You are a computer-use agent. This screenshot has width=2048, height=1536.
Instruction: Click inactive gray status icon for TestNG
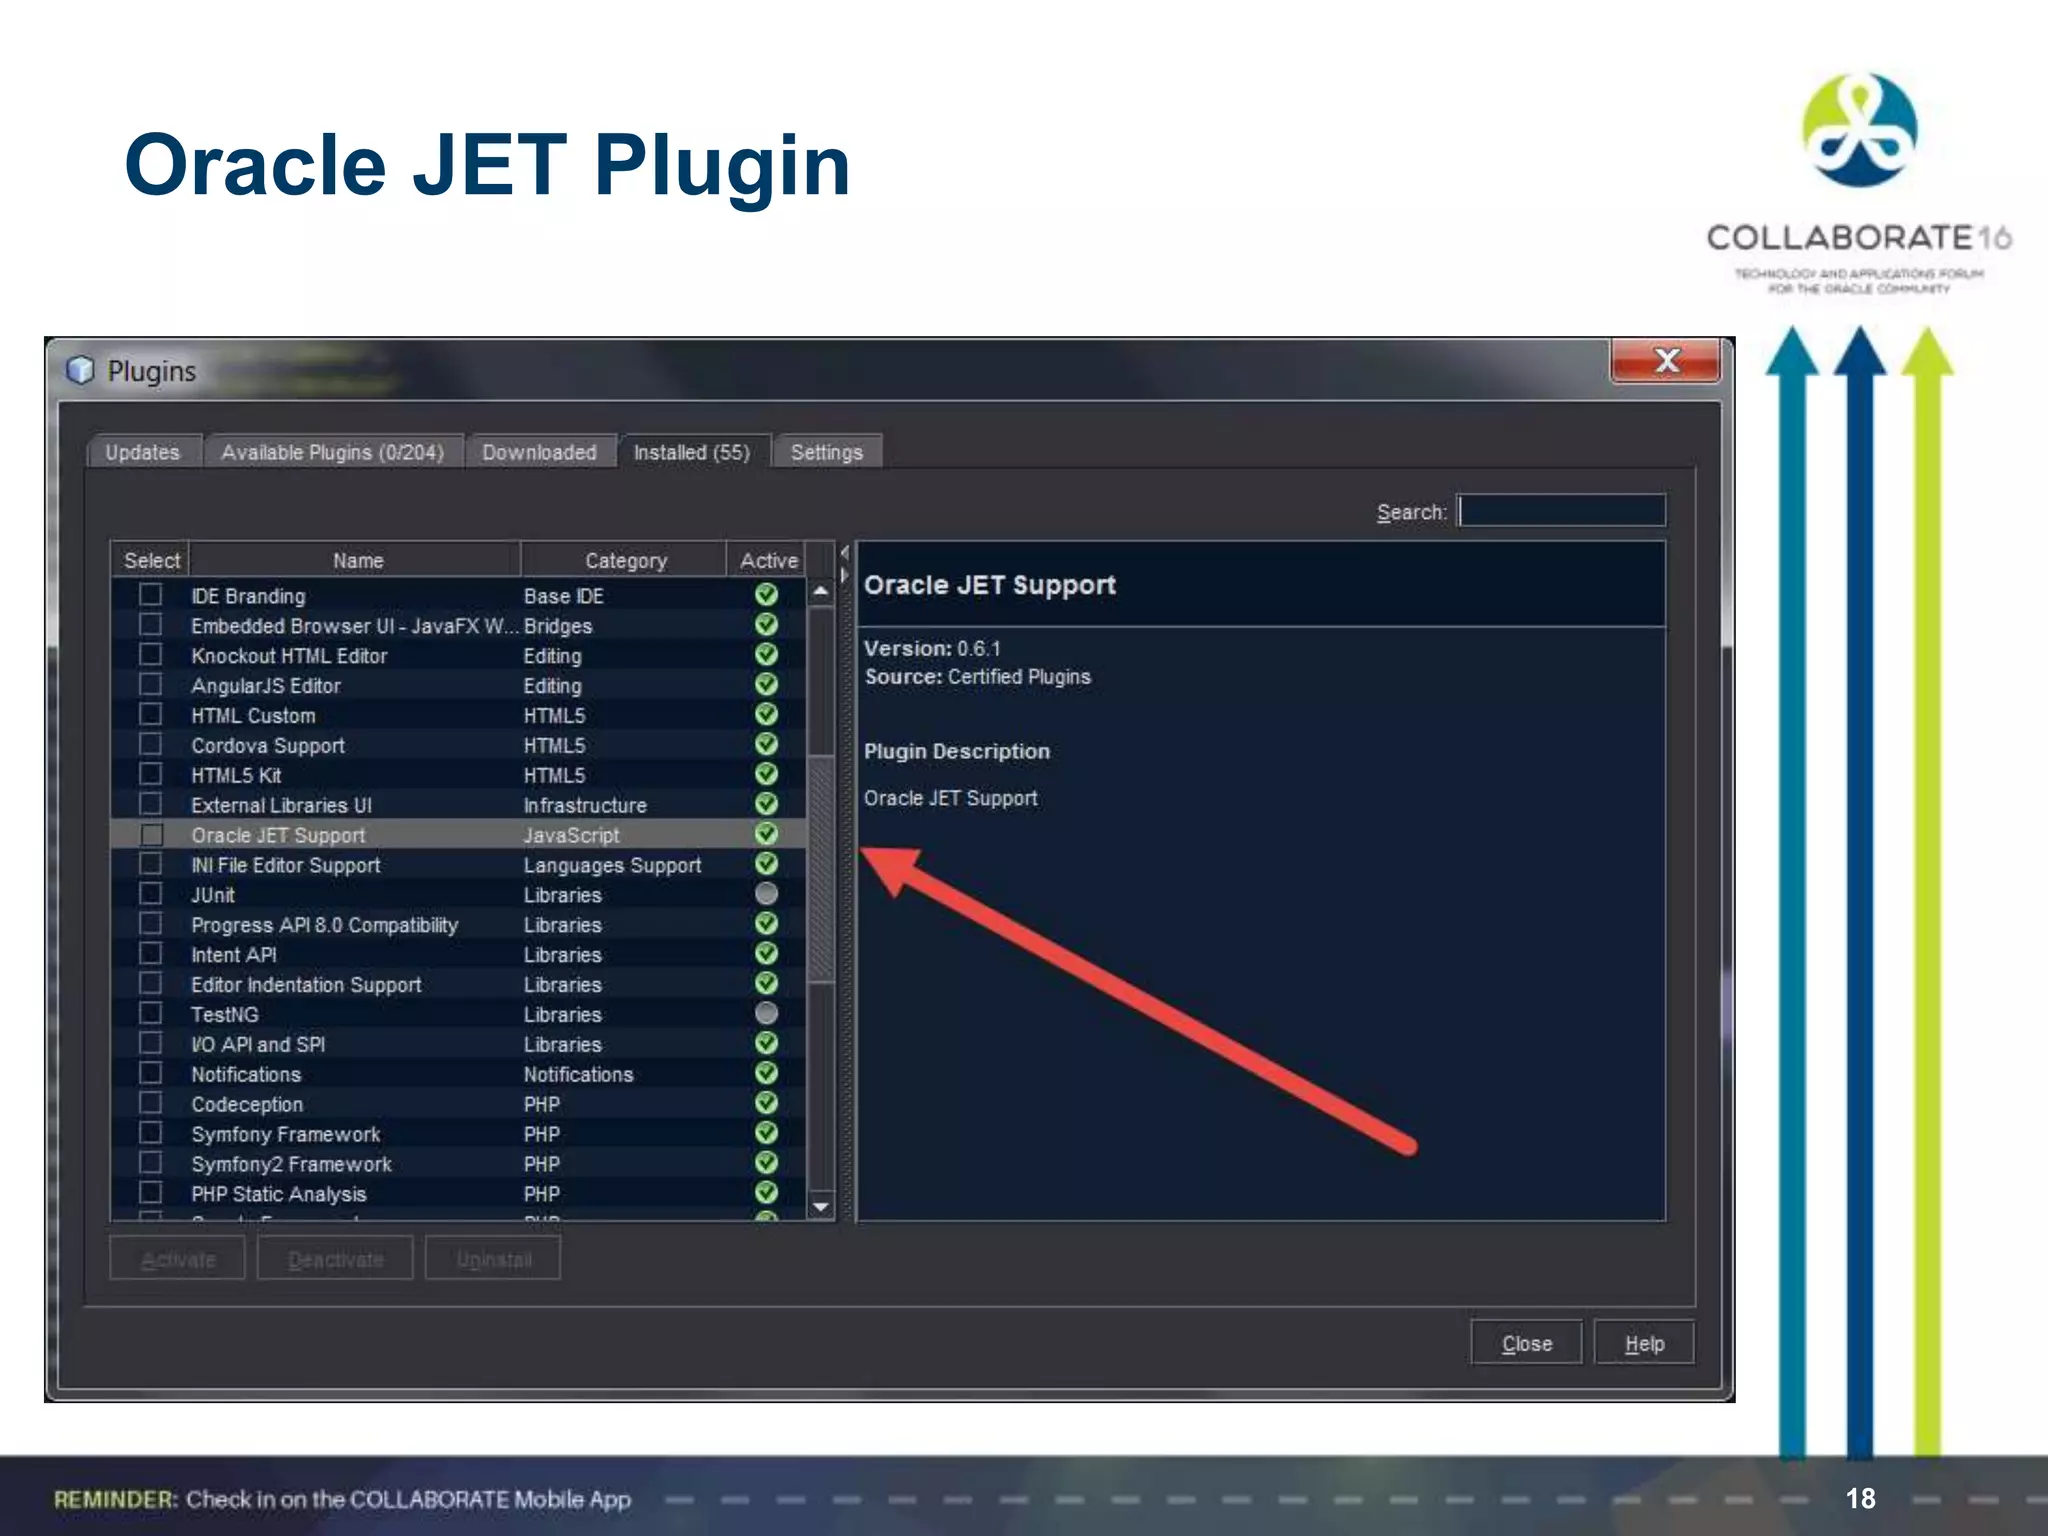(766, 1014)
